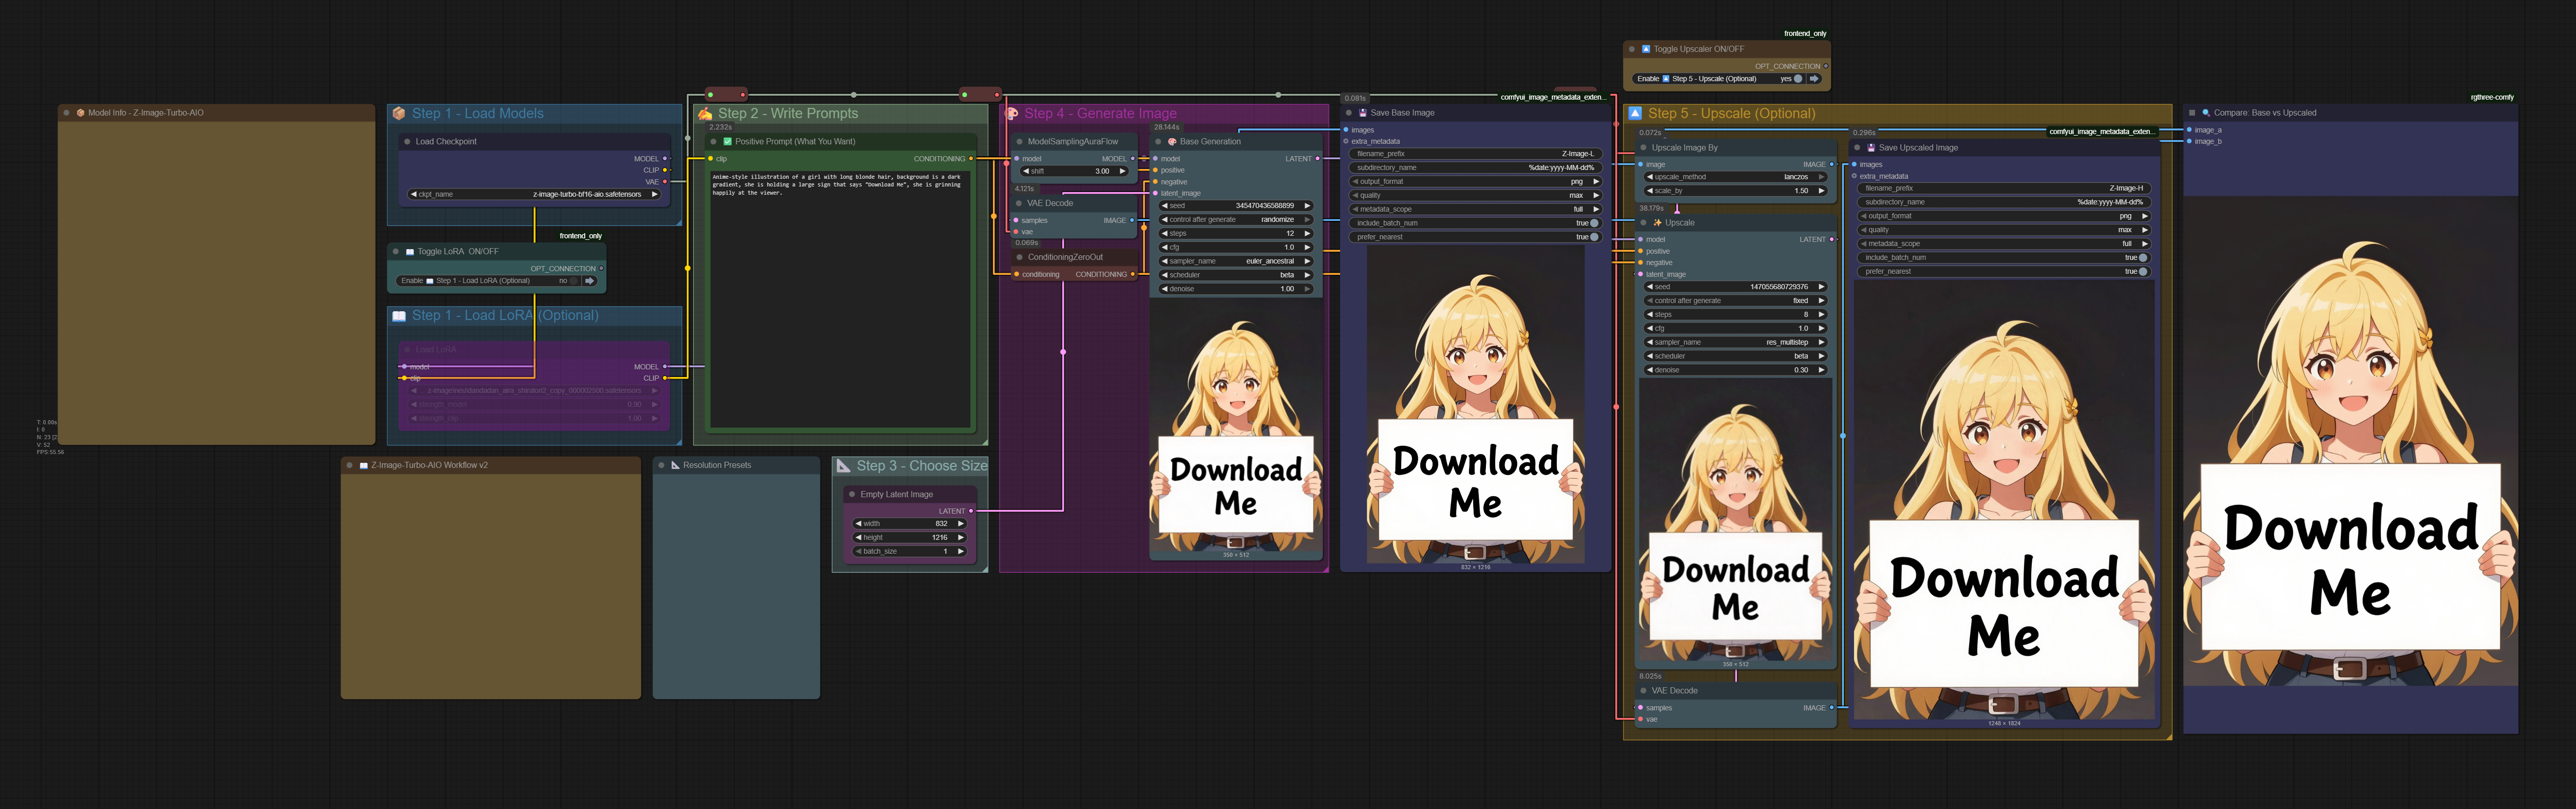Viewport: 2576px width, 809px height.
Task: Click the right arrow to increase shift value
Action: pyautogui.click(x=1123, y=172)
